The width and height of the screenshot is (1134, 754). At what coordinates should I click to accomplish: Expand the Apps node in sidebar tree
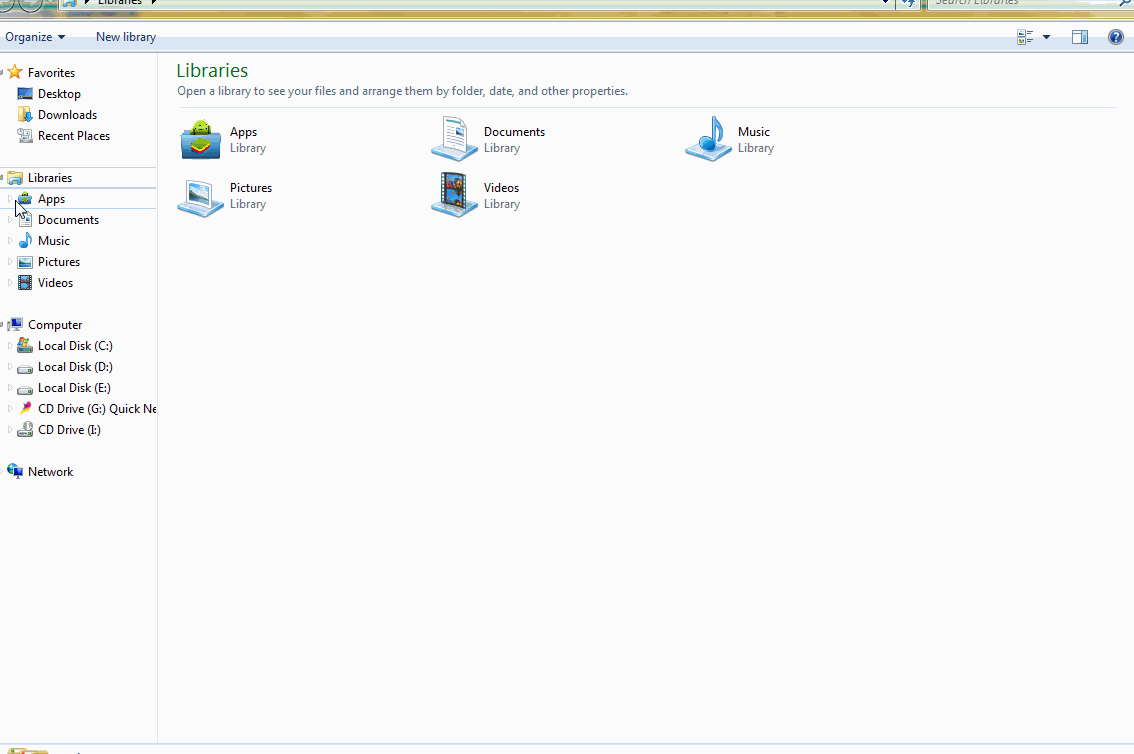10,198
